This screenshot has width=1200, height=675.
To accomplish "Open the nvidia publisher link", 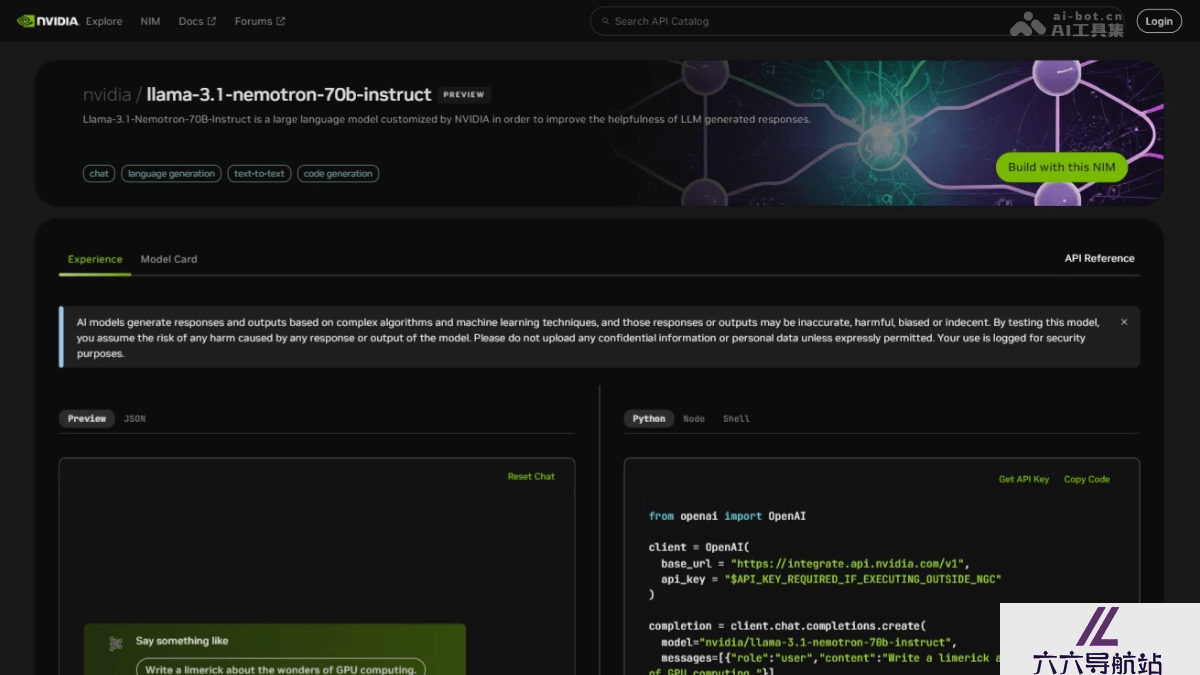I will click(107, 95).
